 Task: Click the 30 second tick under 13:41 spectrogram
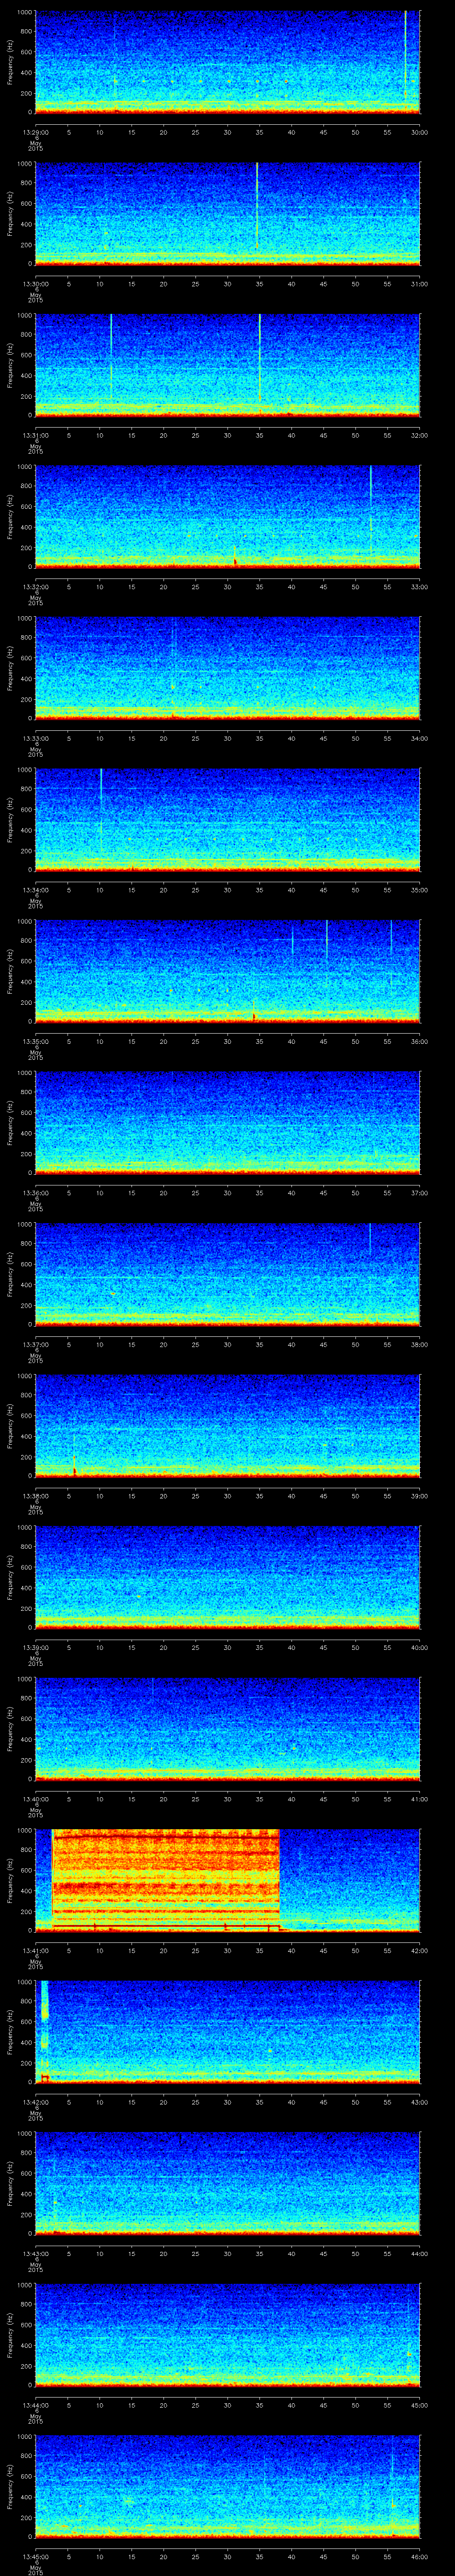(x=228, y=1950)
